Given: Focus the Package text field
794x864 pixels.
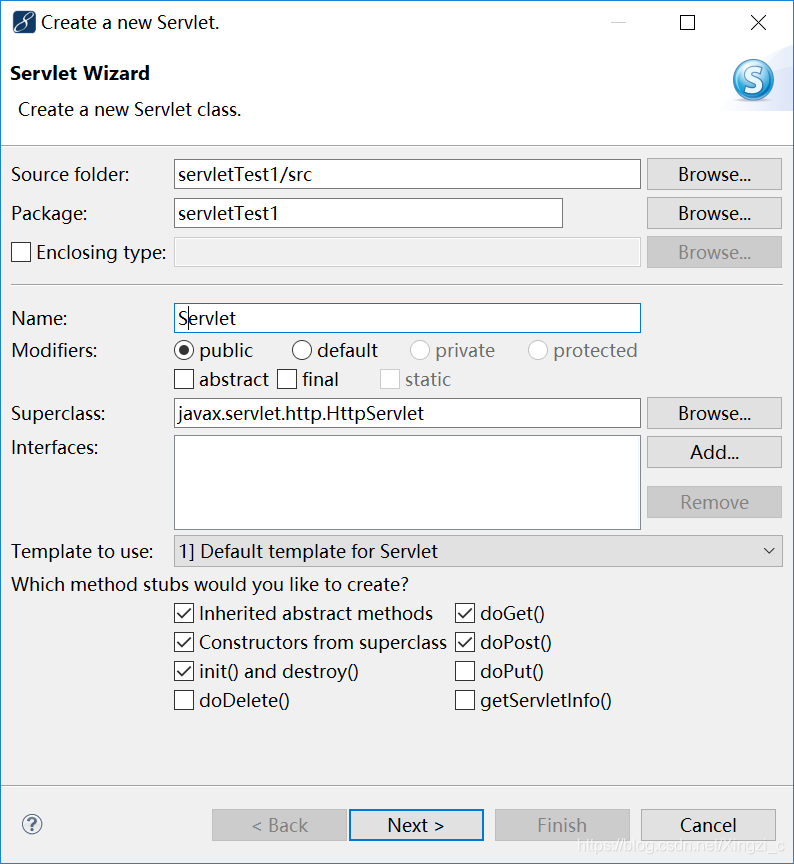Looking at the screenshot, I should coord(368,213).
